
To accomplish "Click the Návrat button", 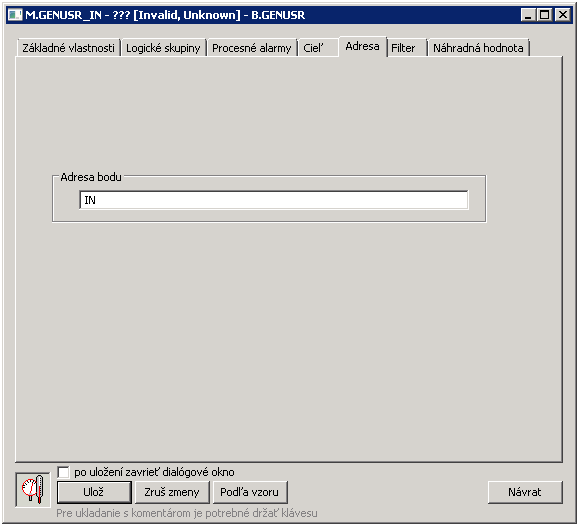I will point(525,492).
